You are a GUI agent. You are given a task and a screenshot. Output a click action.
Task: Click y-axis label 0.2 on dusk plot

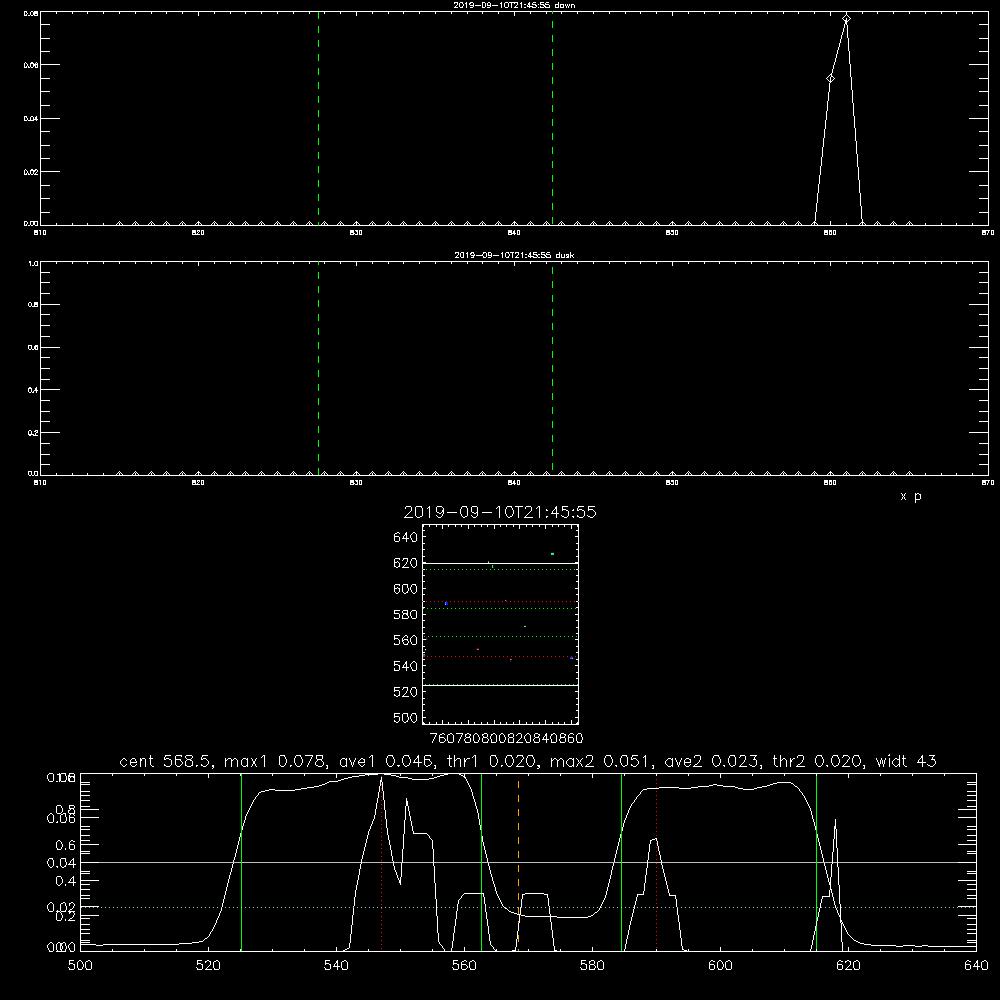34,432
